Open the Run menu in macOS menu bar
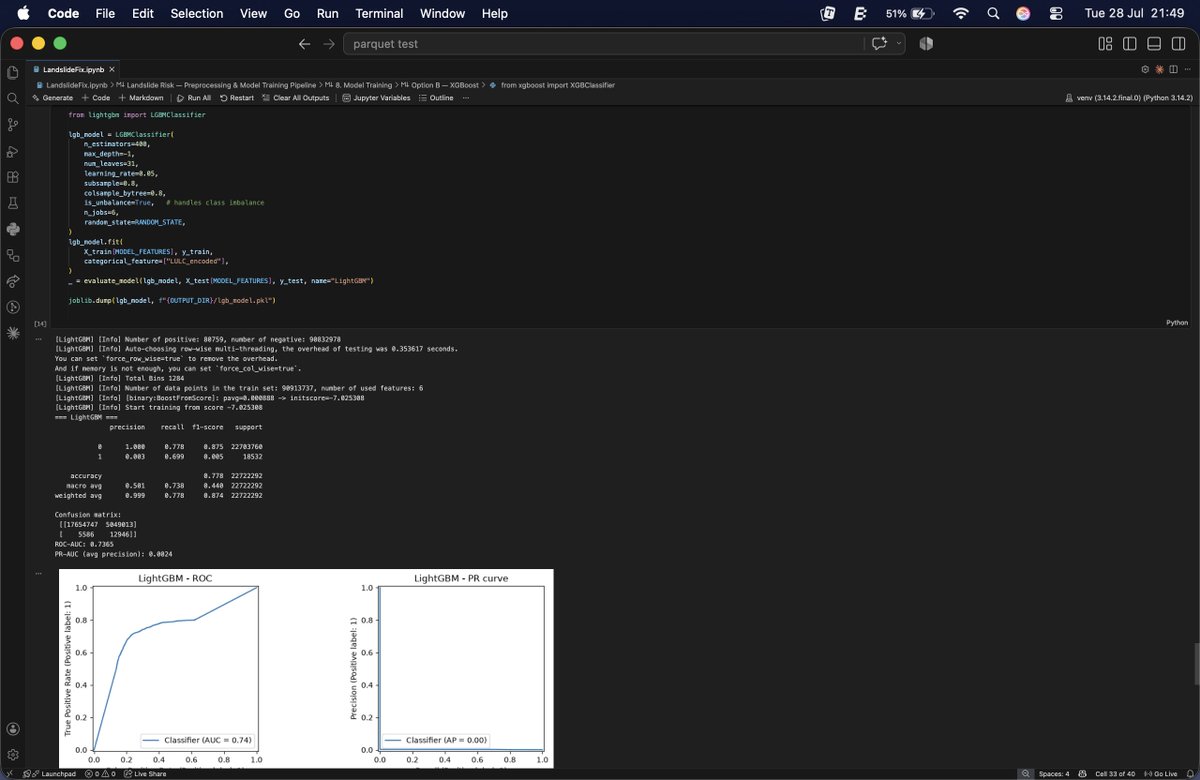The image size is (1200, 780). (327, 13)
